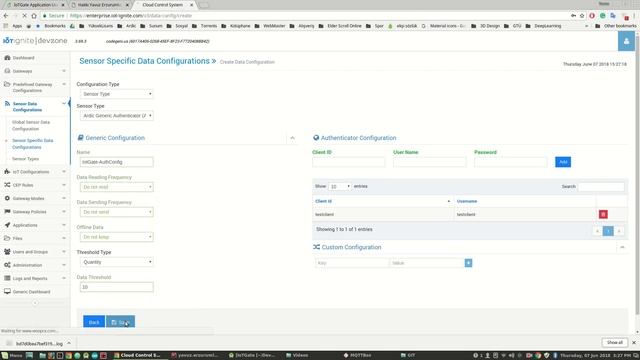The height and width of the screenshot is (360, 640).
Task: Click the Gateway Policies flag icon
Action: pos(7,211)
